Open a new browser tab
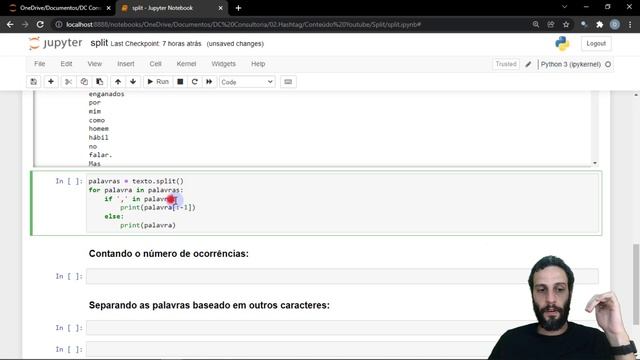Viewport: 640px width, 360px height. [x=238, y=8]
